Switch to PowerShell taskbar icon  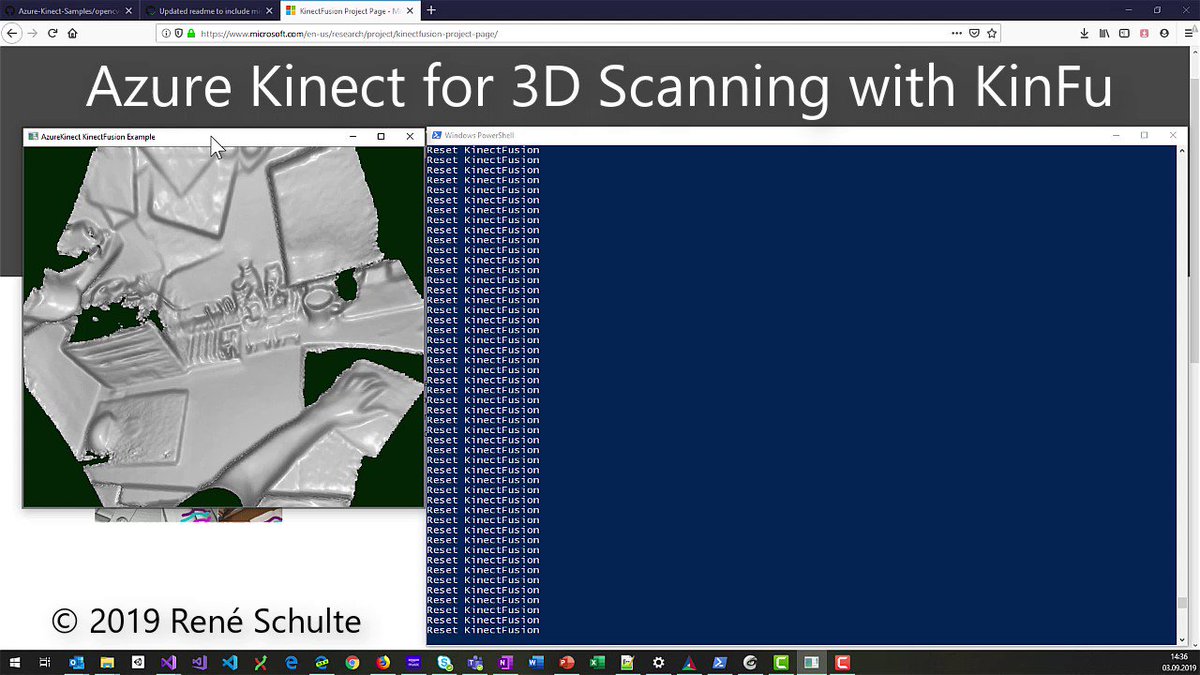pos(720,662)
